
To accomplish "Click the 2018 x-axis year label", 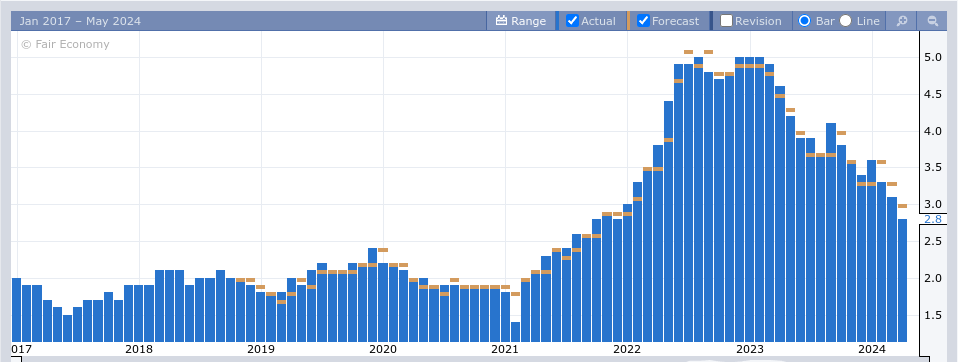I will (x=139, y=349).
